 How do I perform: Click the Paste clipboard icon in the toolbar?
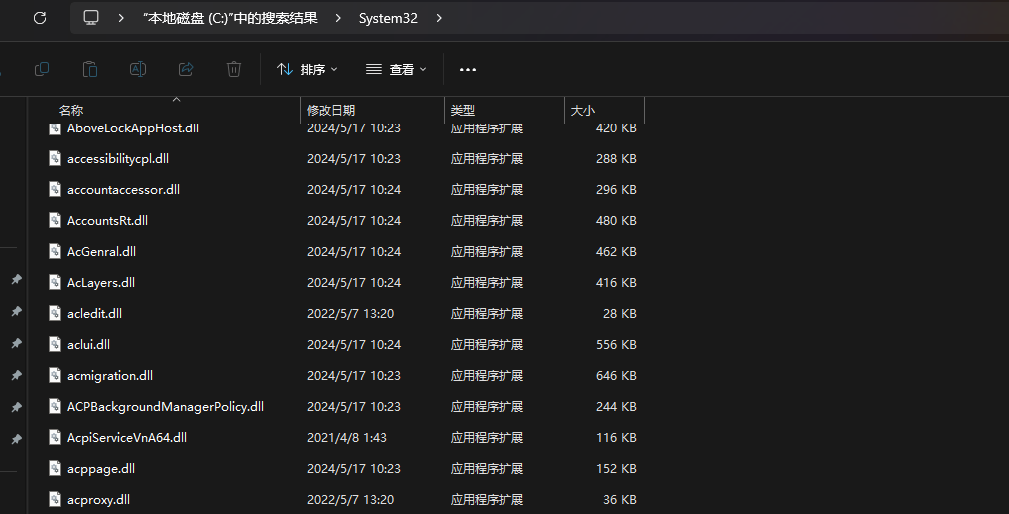click(x=90, y=69)
